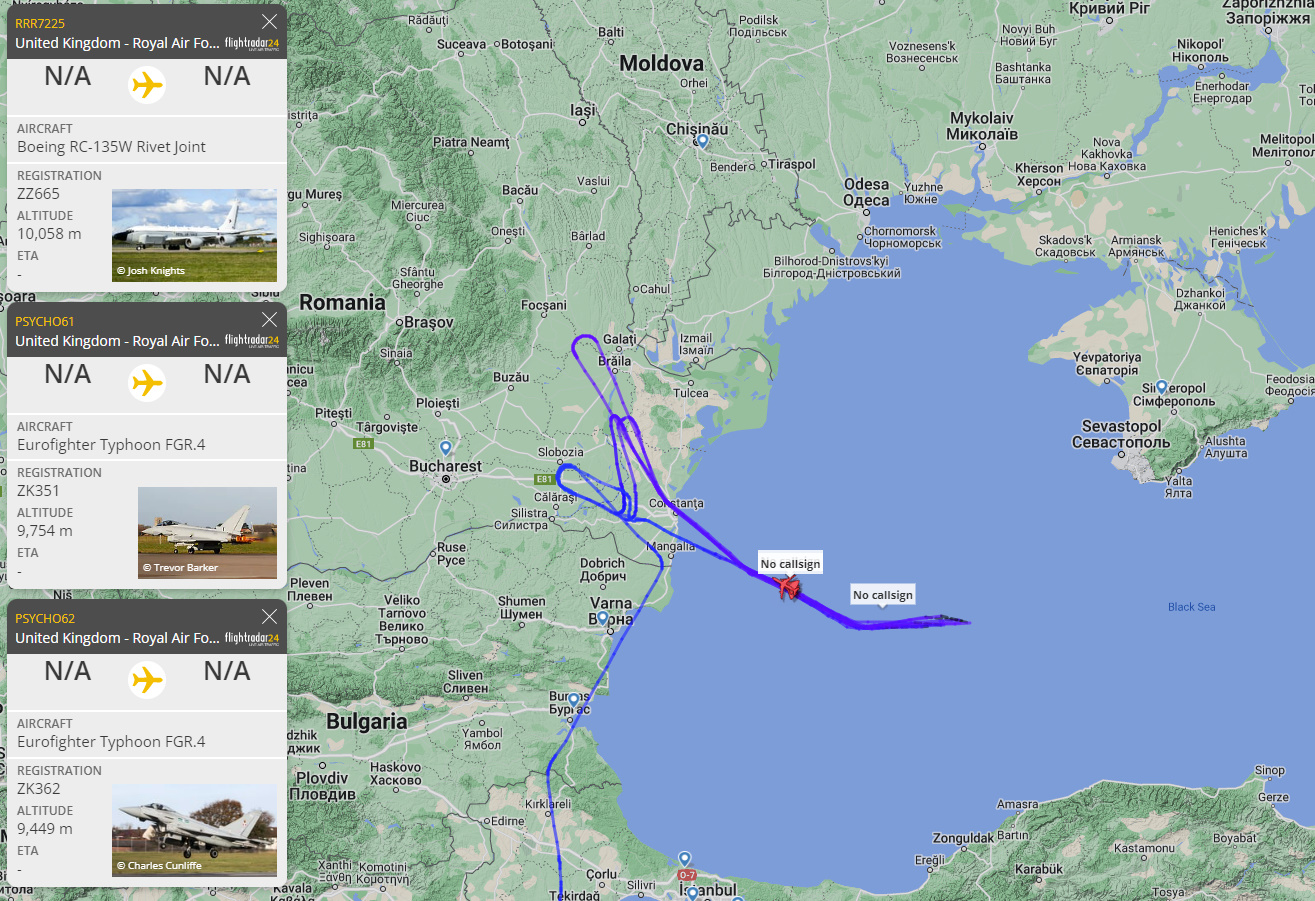Click the RRR7225 callsign header
Image resolution: width=1315 pixels, height=901 pixels.
coord(40,23)
